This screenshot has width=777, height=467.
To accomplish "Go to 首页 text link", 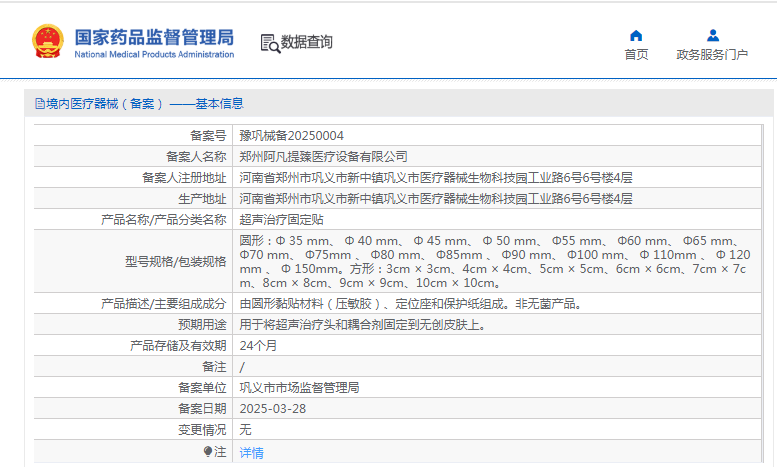I will pos(636,55).
